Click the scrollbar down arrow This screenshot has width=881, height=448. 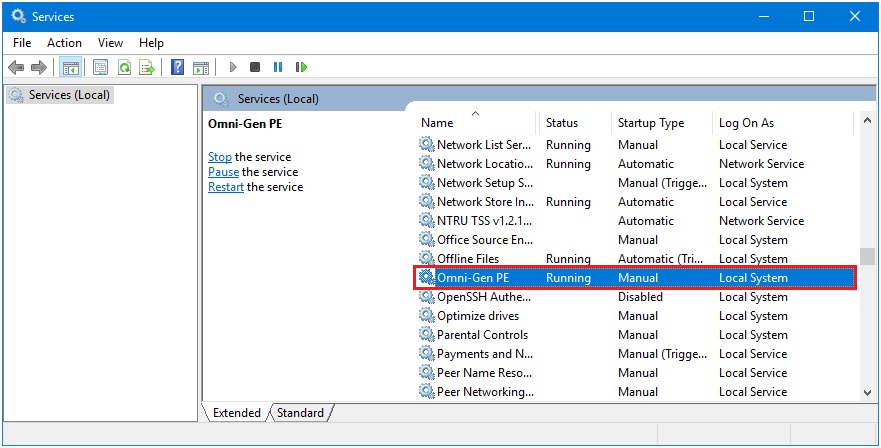click(866, 392)
